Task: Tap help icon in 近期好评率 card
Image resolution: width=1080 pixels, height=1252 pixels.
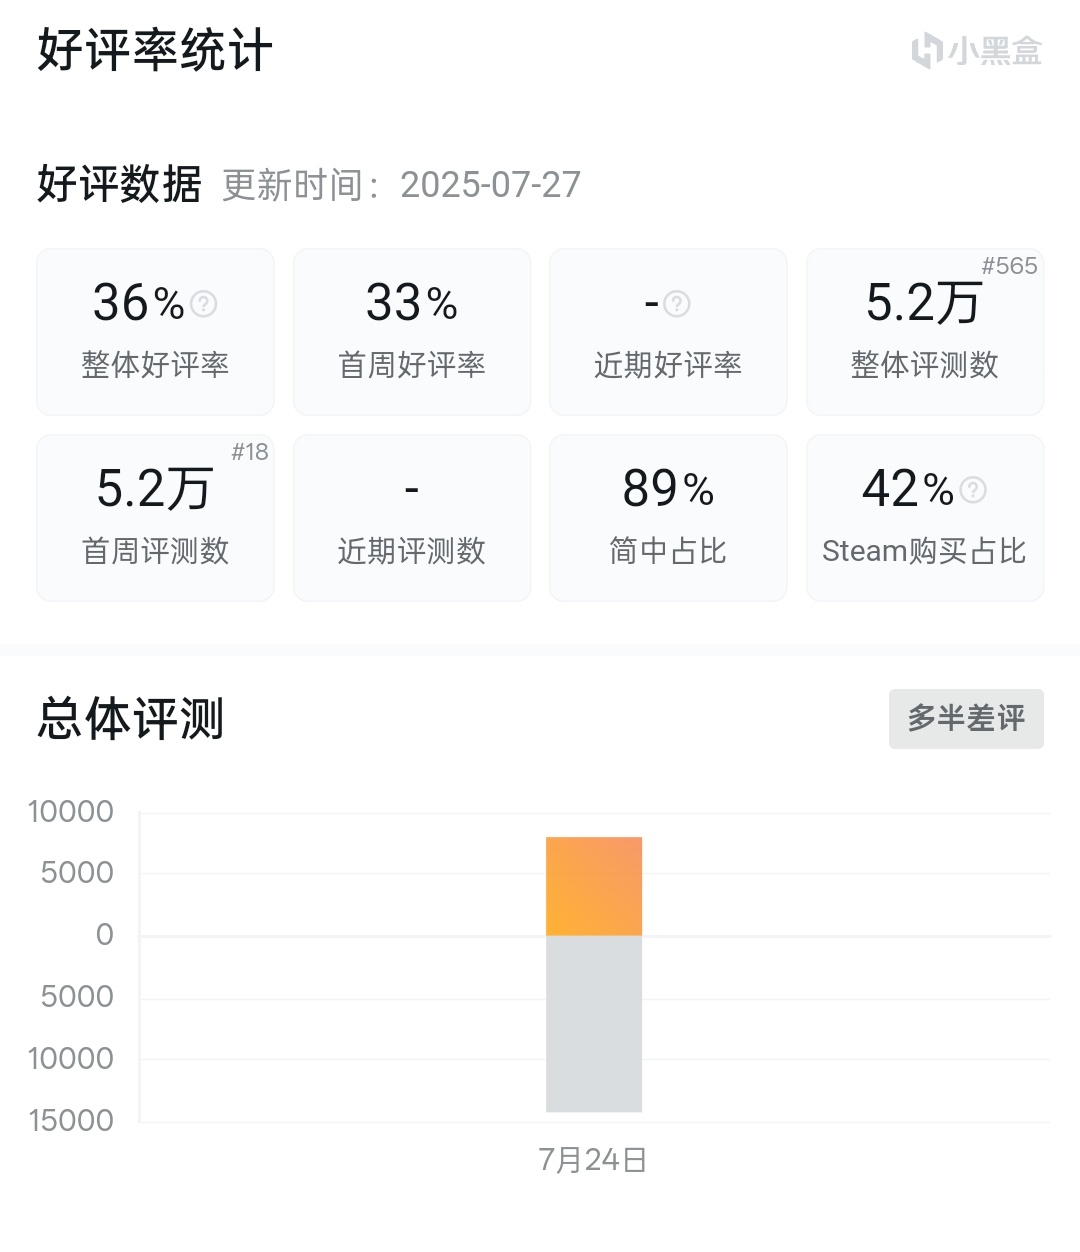Action: 677,303
